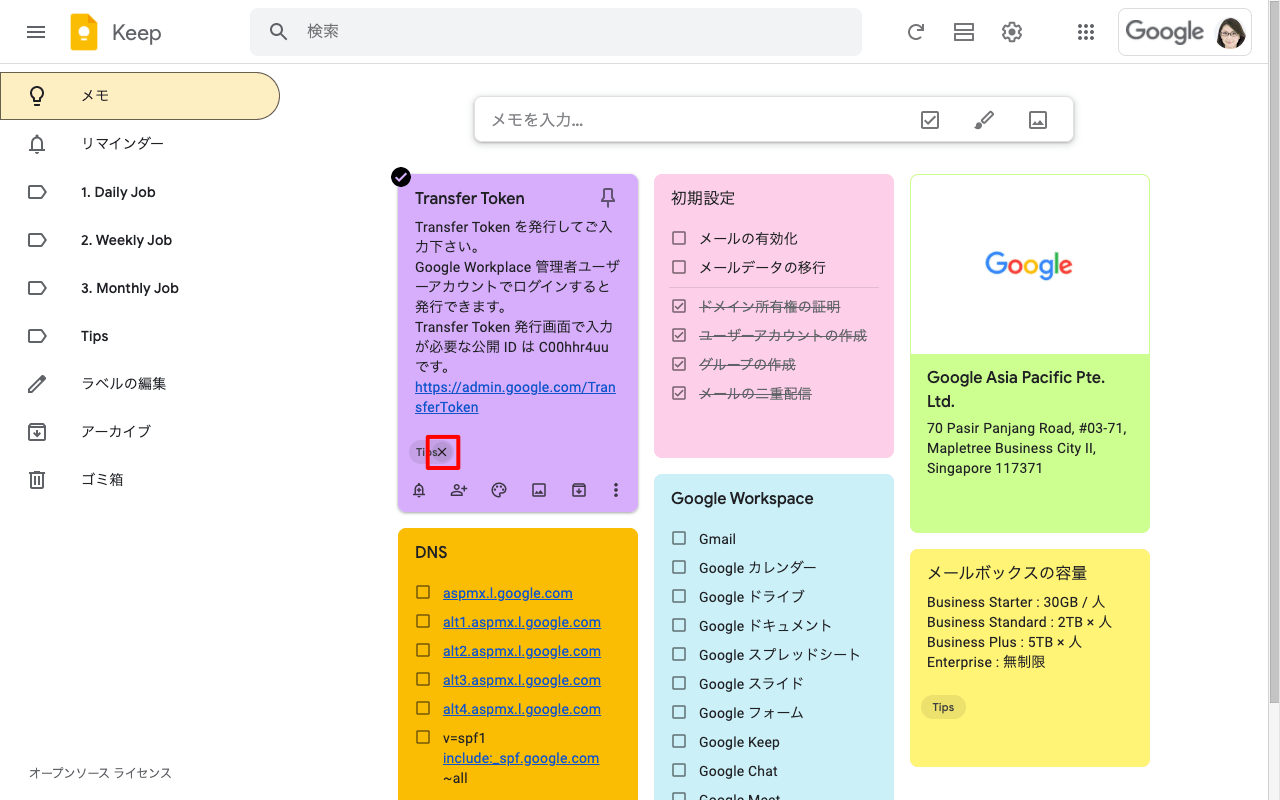Viewport: 1280px width, 800px height.
Task: Check the Google ドライブ checkbox
Action: (x=679, y=596)
